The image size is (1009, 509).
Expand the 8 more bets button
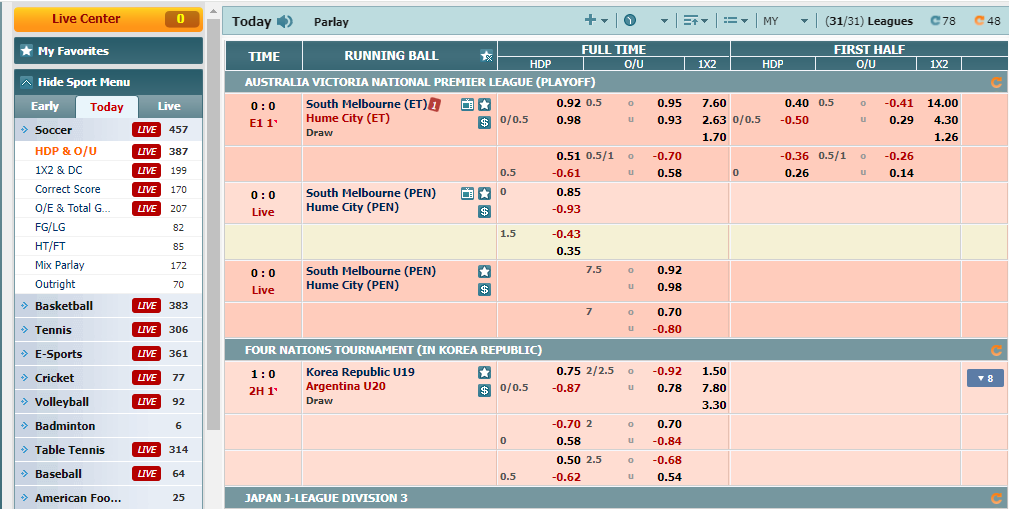point(984,378)
